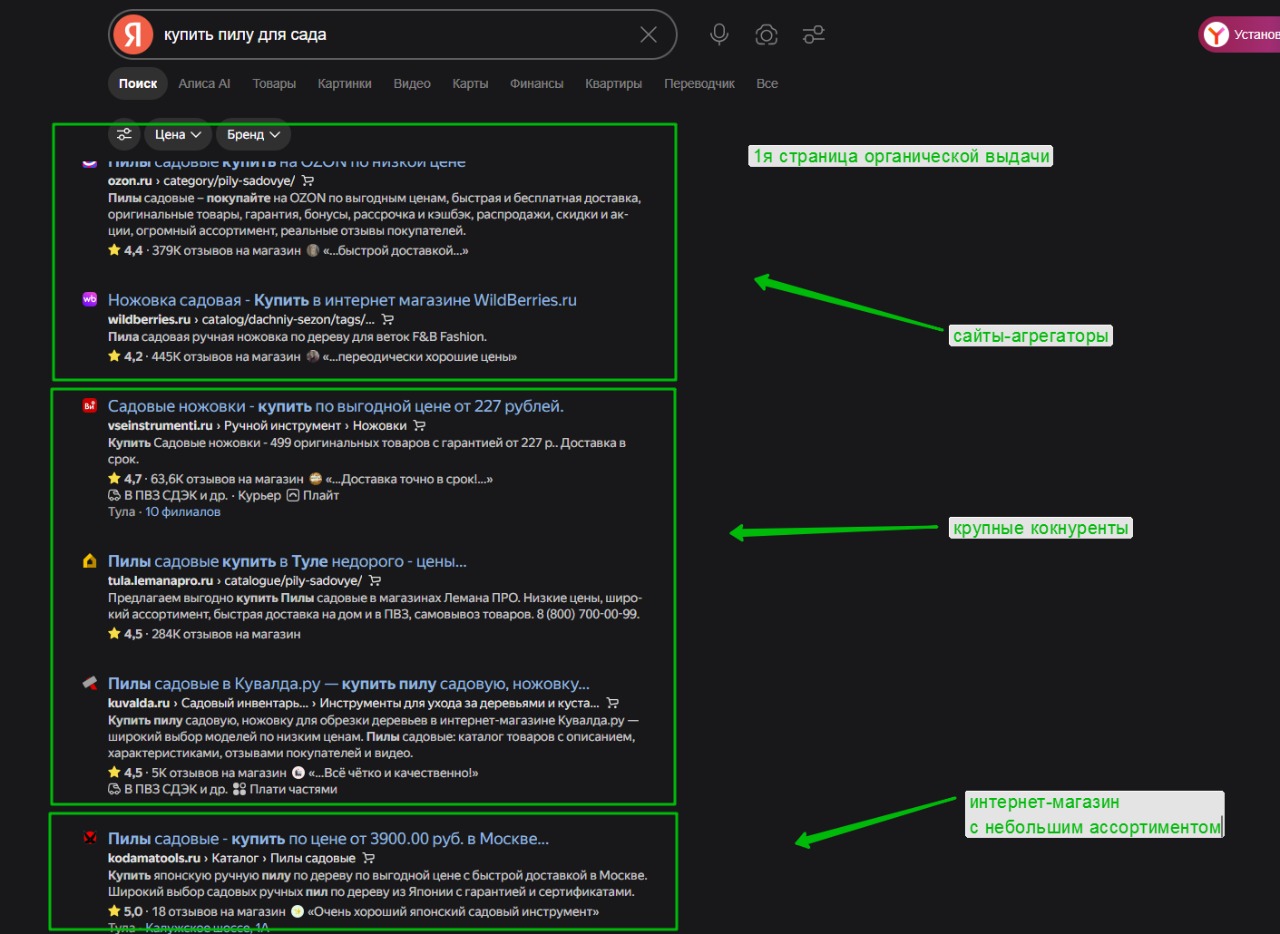Click the cart icon after Ножовки breadcrumb

[420, 426]
